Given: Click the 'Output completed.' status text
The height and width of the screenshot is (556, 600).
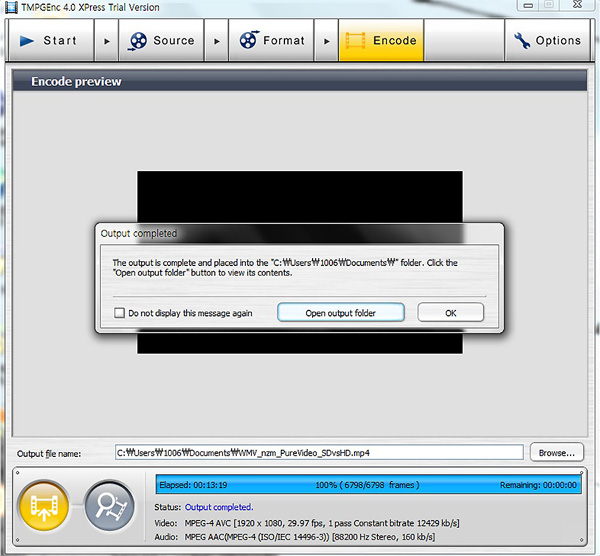Looking at the screenshot, I should (219, 507).
